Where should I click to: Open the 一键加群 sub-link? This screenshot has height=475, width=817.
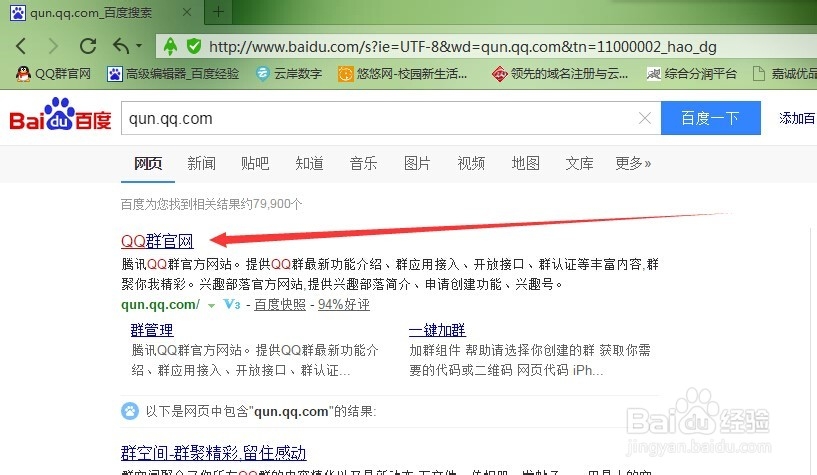[437, 330]
